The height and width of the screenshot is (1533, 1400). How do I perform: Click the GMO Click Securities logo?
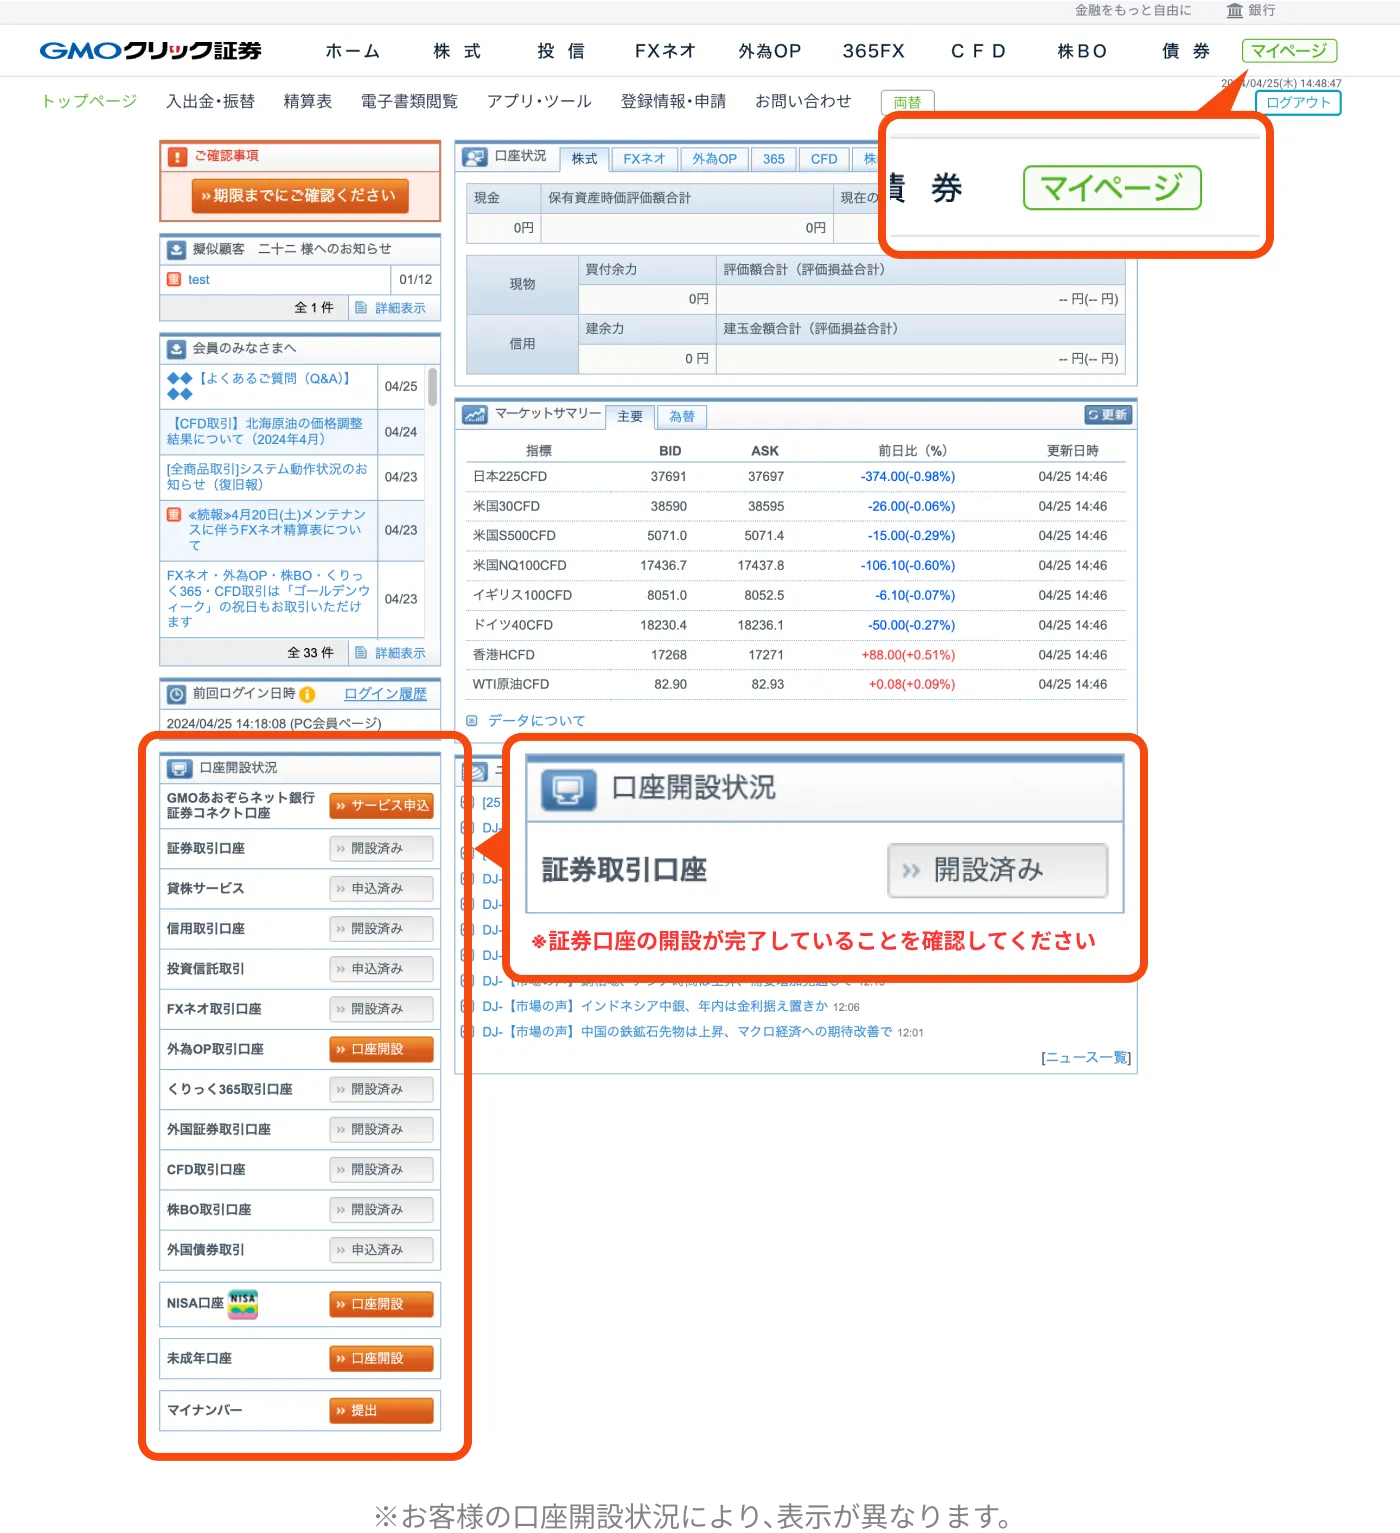[x=150, y=51]
